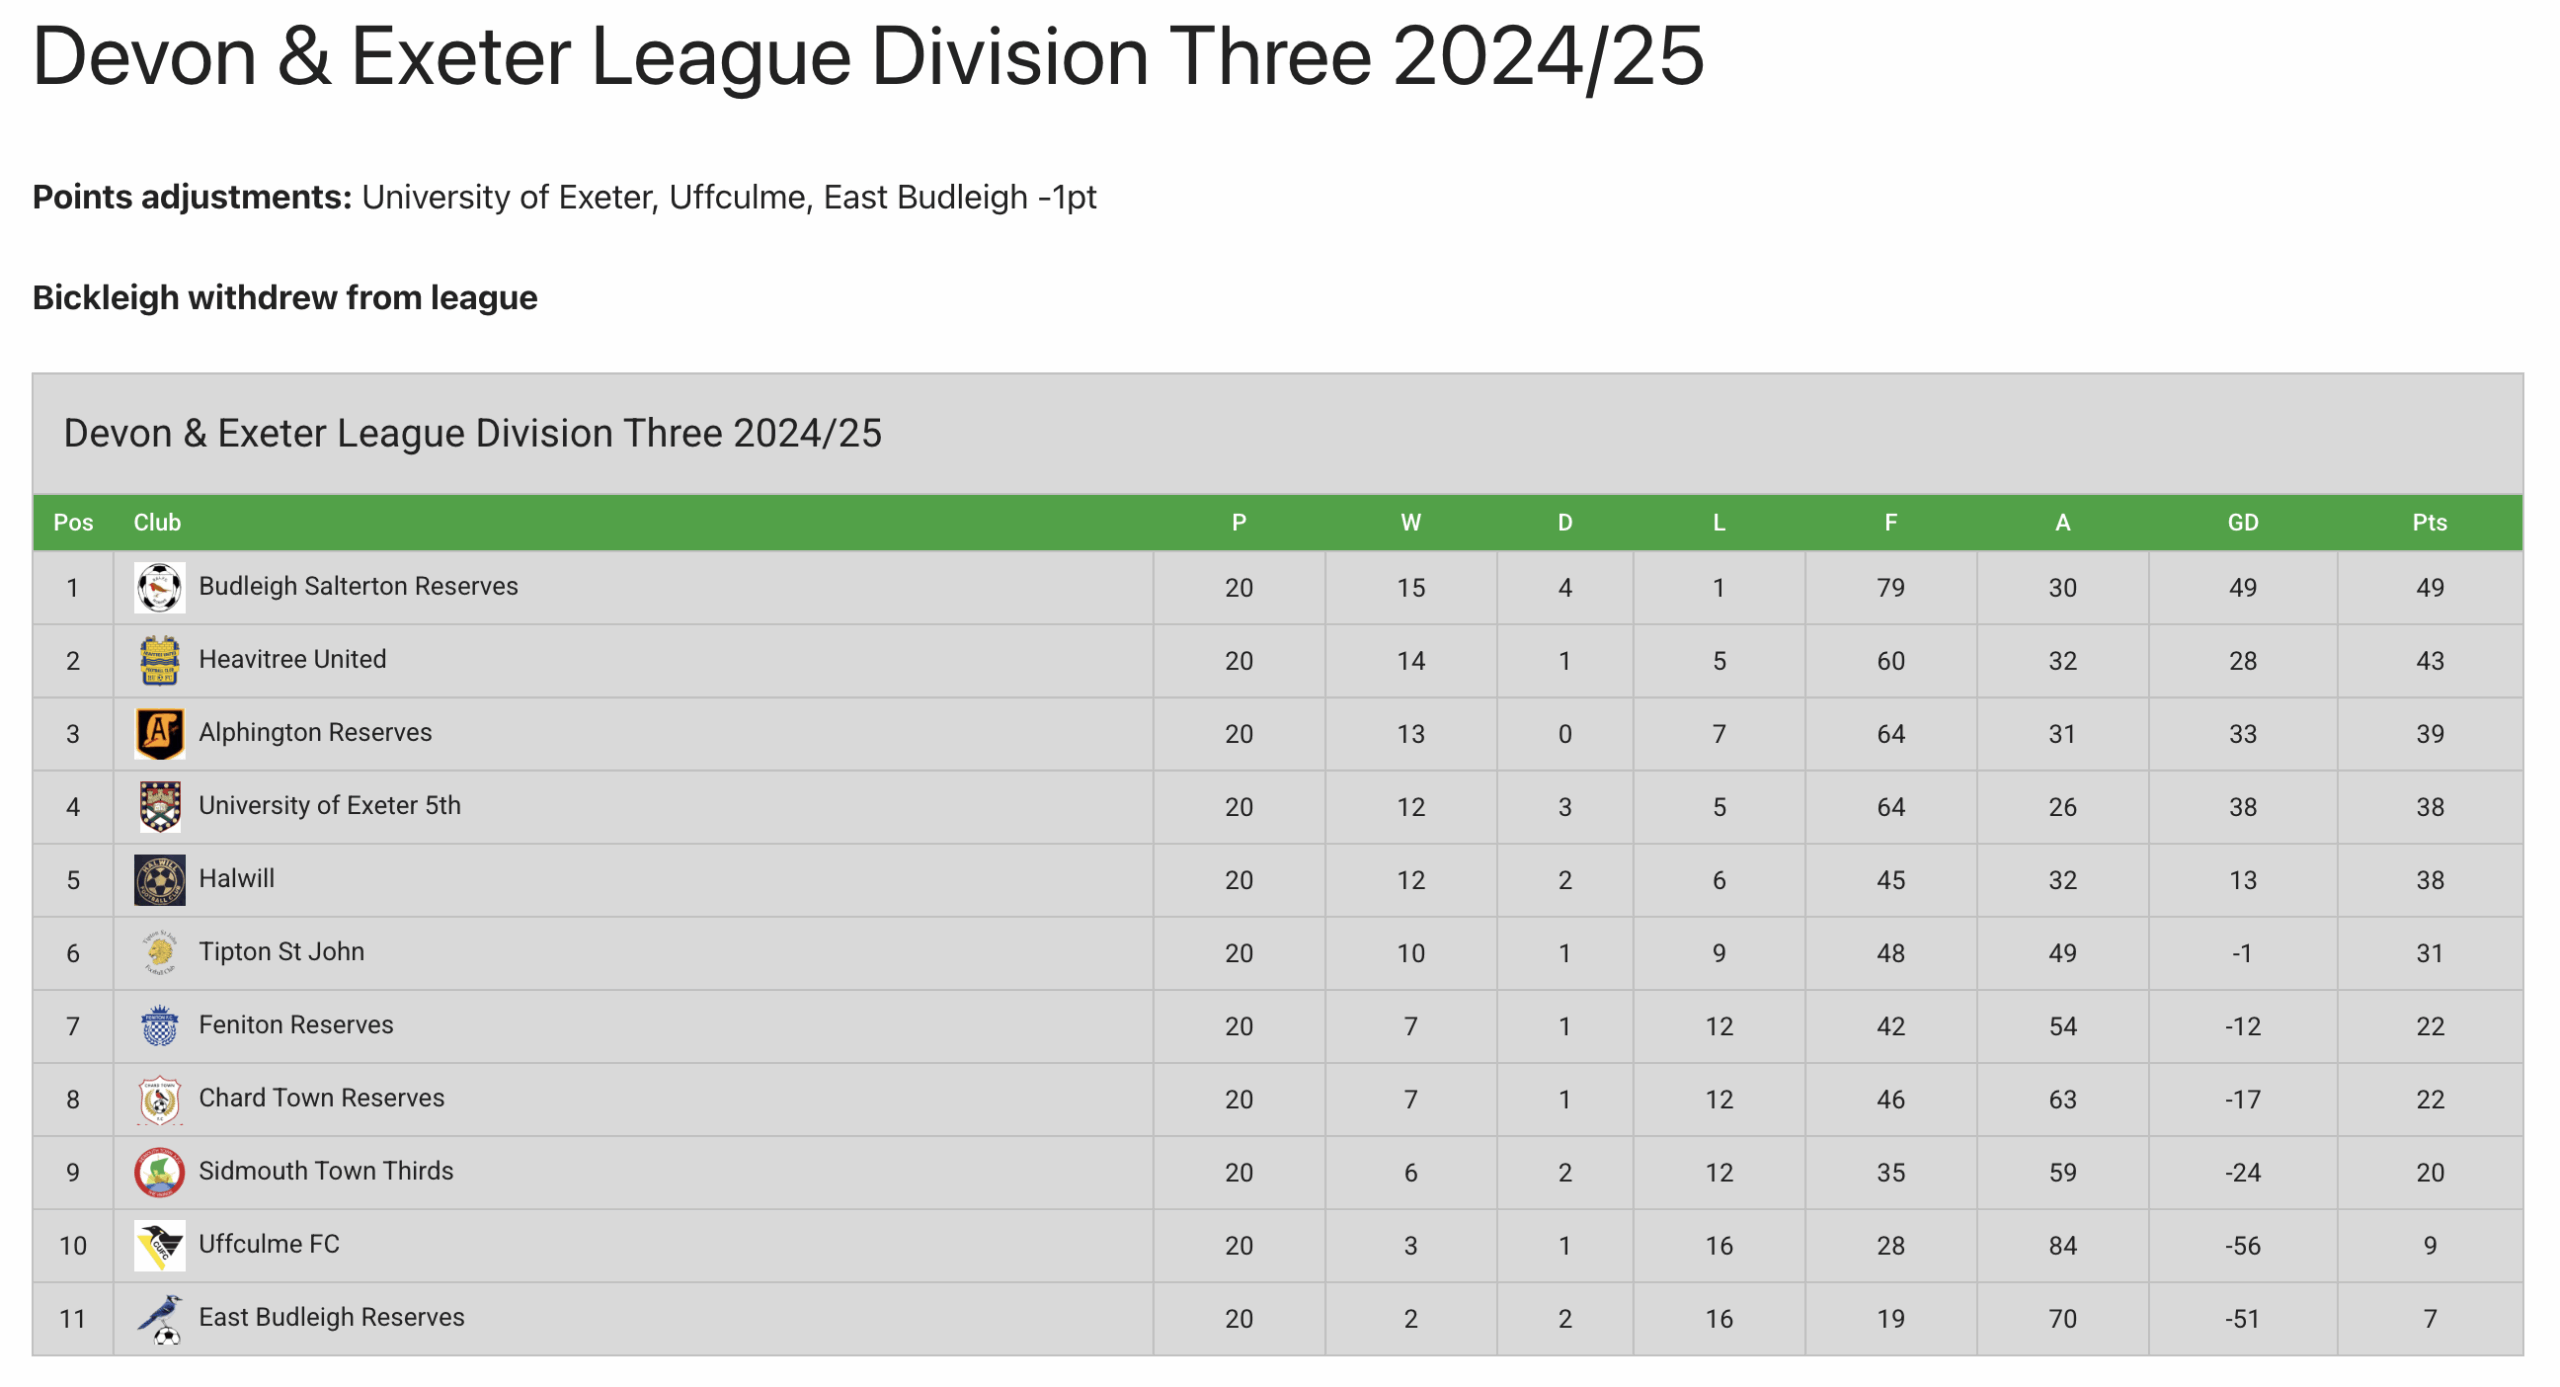The image size is (2560, 1387).
Task: Select the Uffculme FC team name
Action: point(269,1243)
